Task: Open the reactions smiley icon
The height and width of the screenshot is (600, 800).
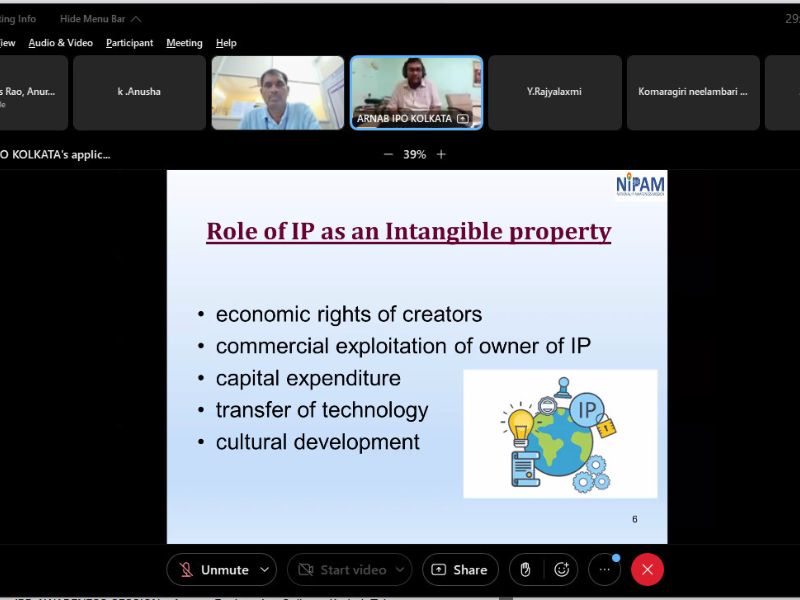Action: pos(561,569)
